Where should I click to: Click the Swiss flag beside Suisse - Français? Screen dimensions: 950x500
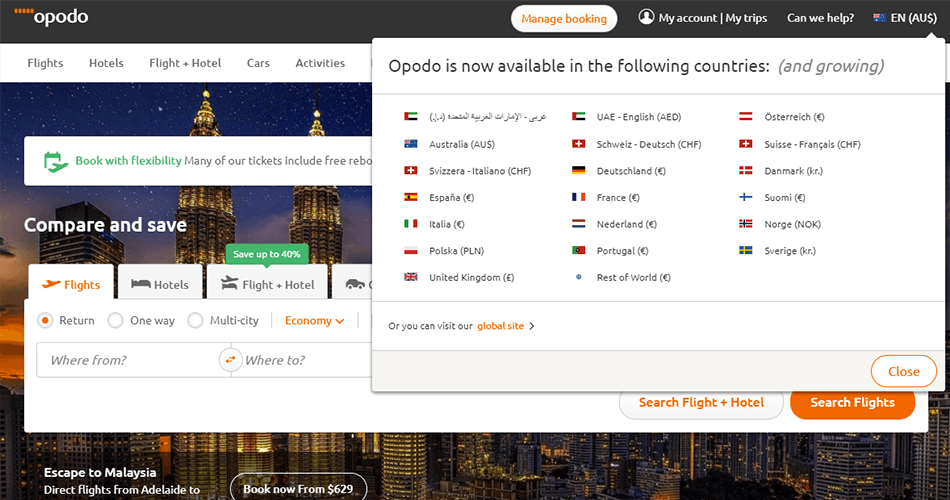[746, 144]
